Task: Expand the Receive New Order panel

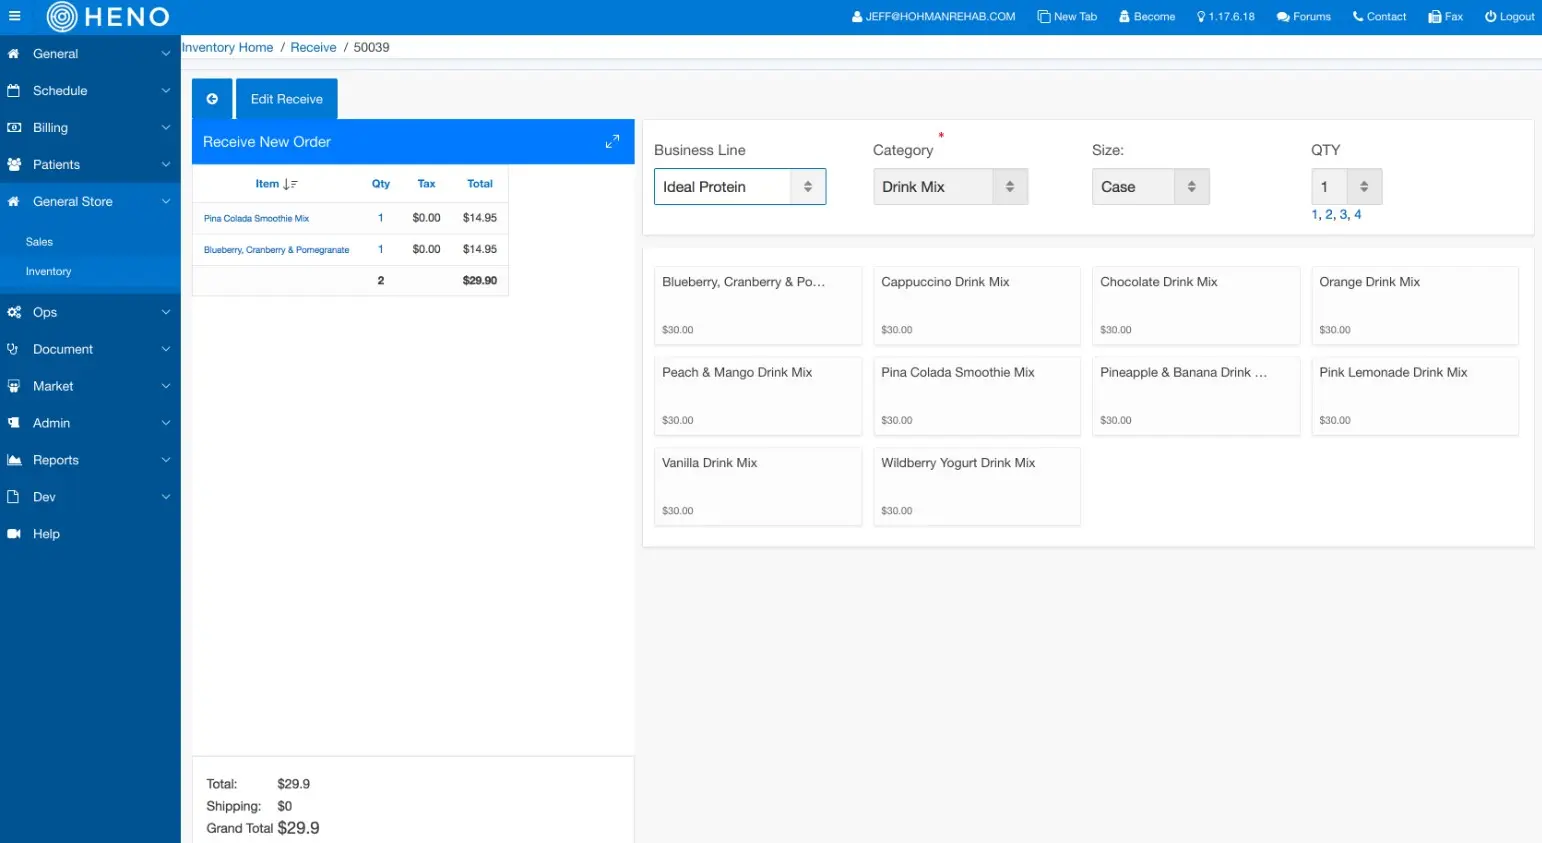Action: click(x=612, y=141)
